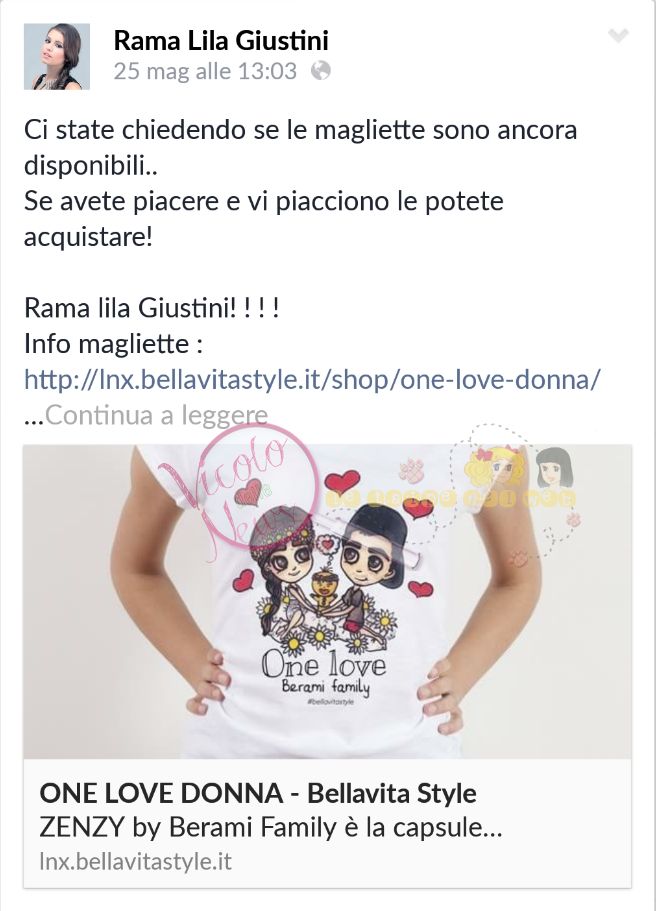Screen dimensions: 656x911
Task: Click the ONE LOVE DONNA - Bellavita Style title
Action: tap(258, 793)
